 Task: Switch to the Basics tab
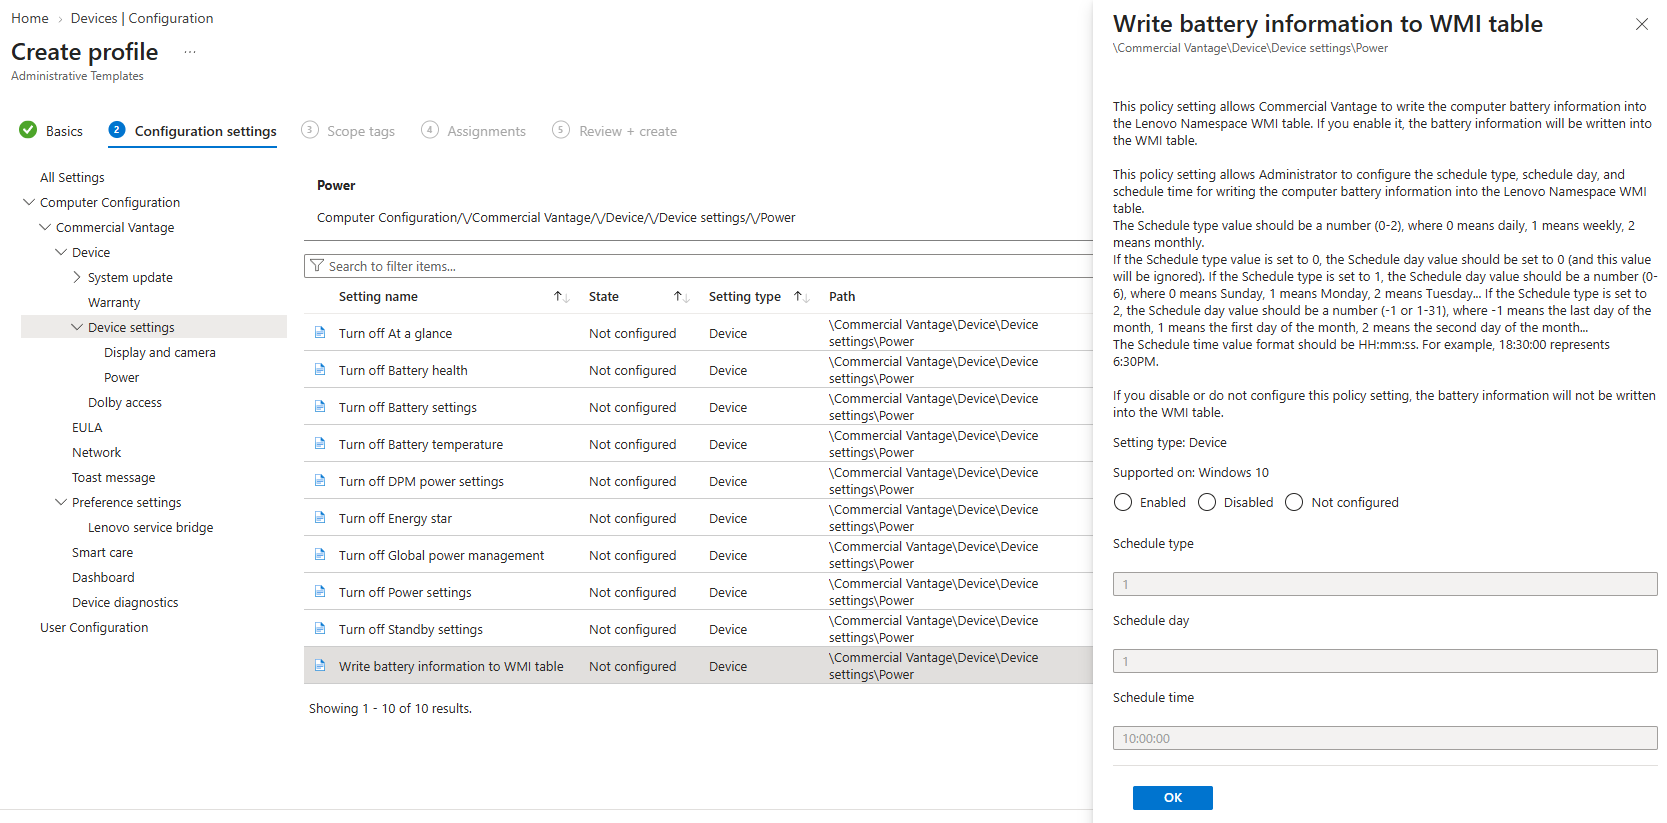pyautogui.click(x=64, y=131)
